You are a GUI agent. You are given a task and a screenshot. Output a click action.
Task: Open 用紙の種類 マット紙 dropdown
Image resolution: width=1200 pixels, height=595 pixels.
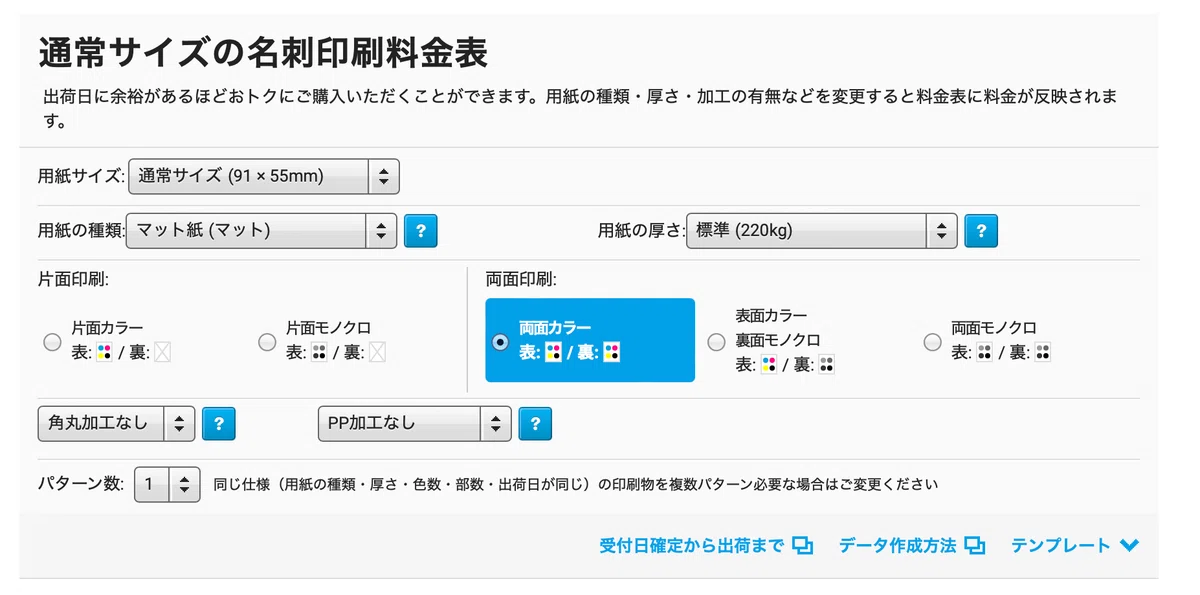pyautogui.click(x=261, y=231)
